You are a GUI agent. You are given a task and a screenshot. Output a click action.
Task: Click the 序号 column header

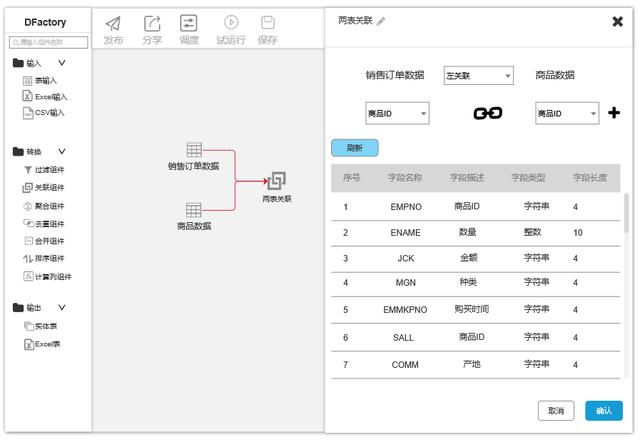coord(351,178)
